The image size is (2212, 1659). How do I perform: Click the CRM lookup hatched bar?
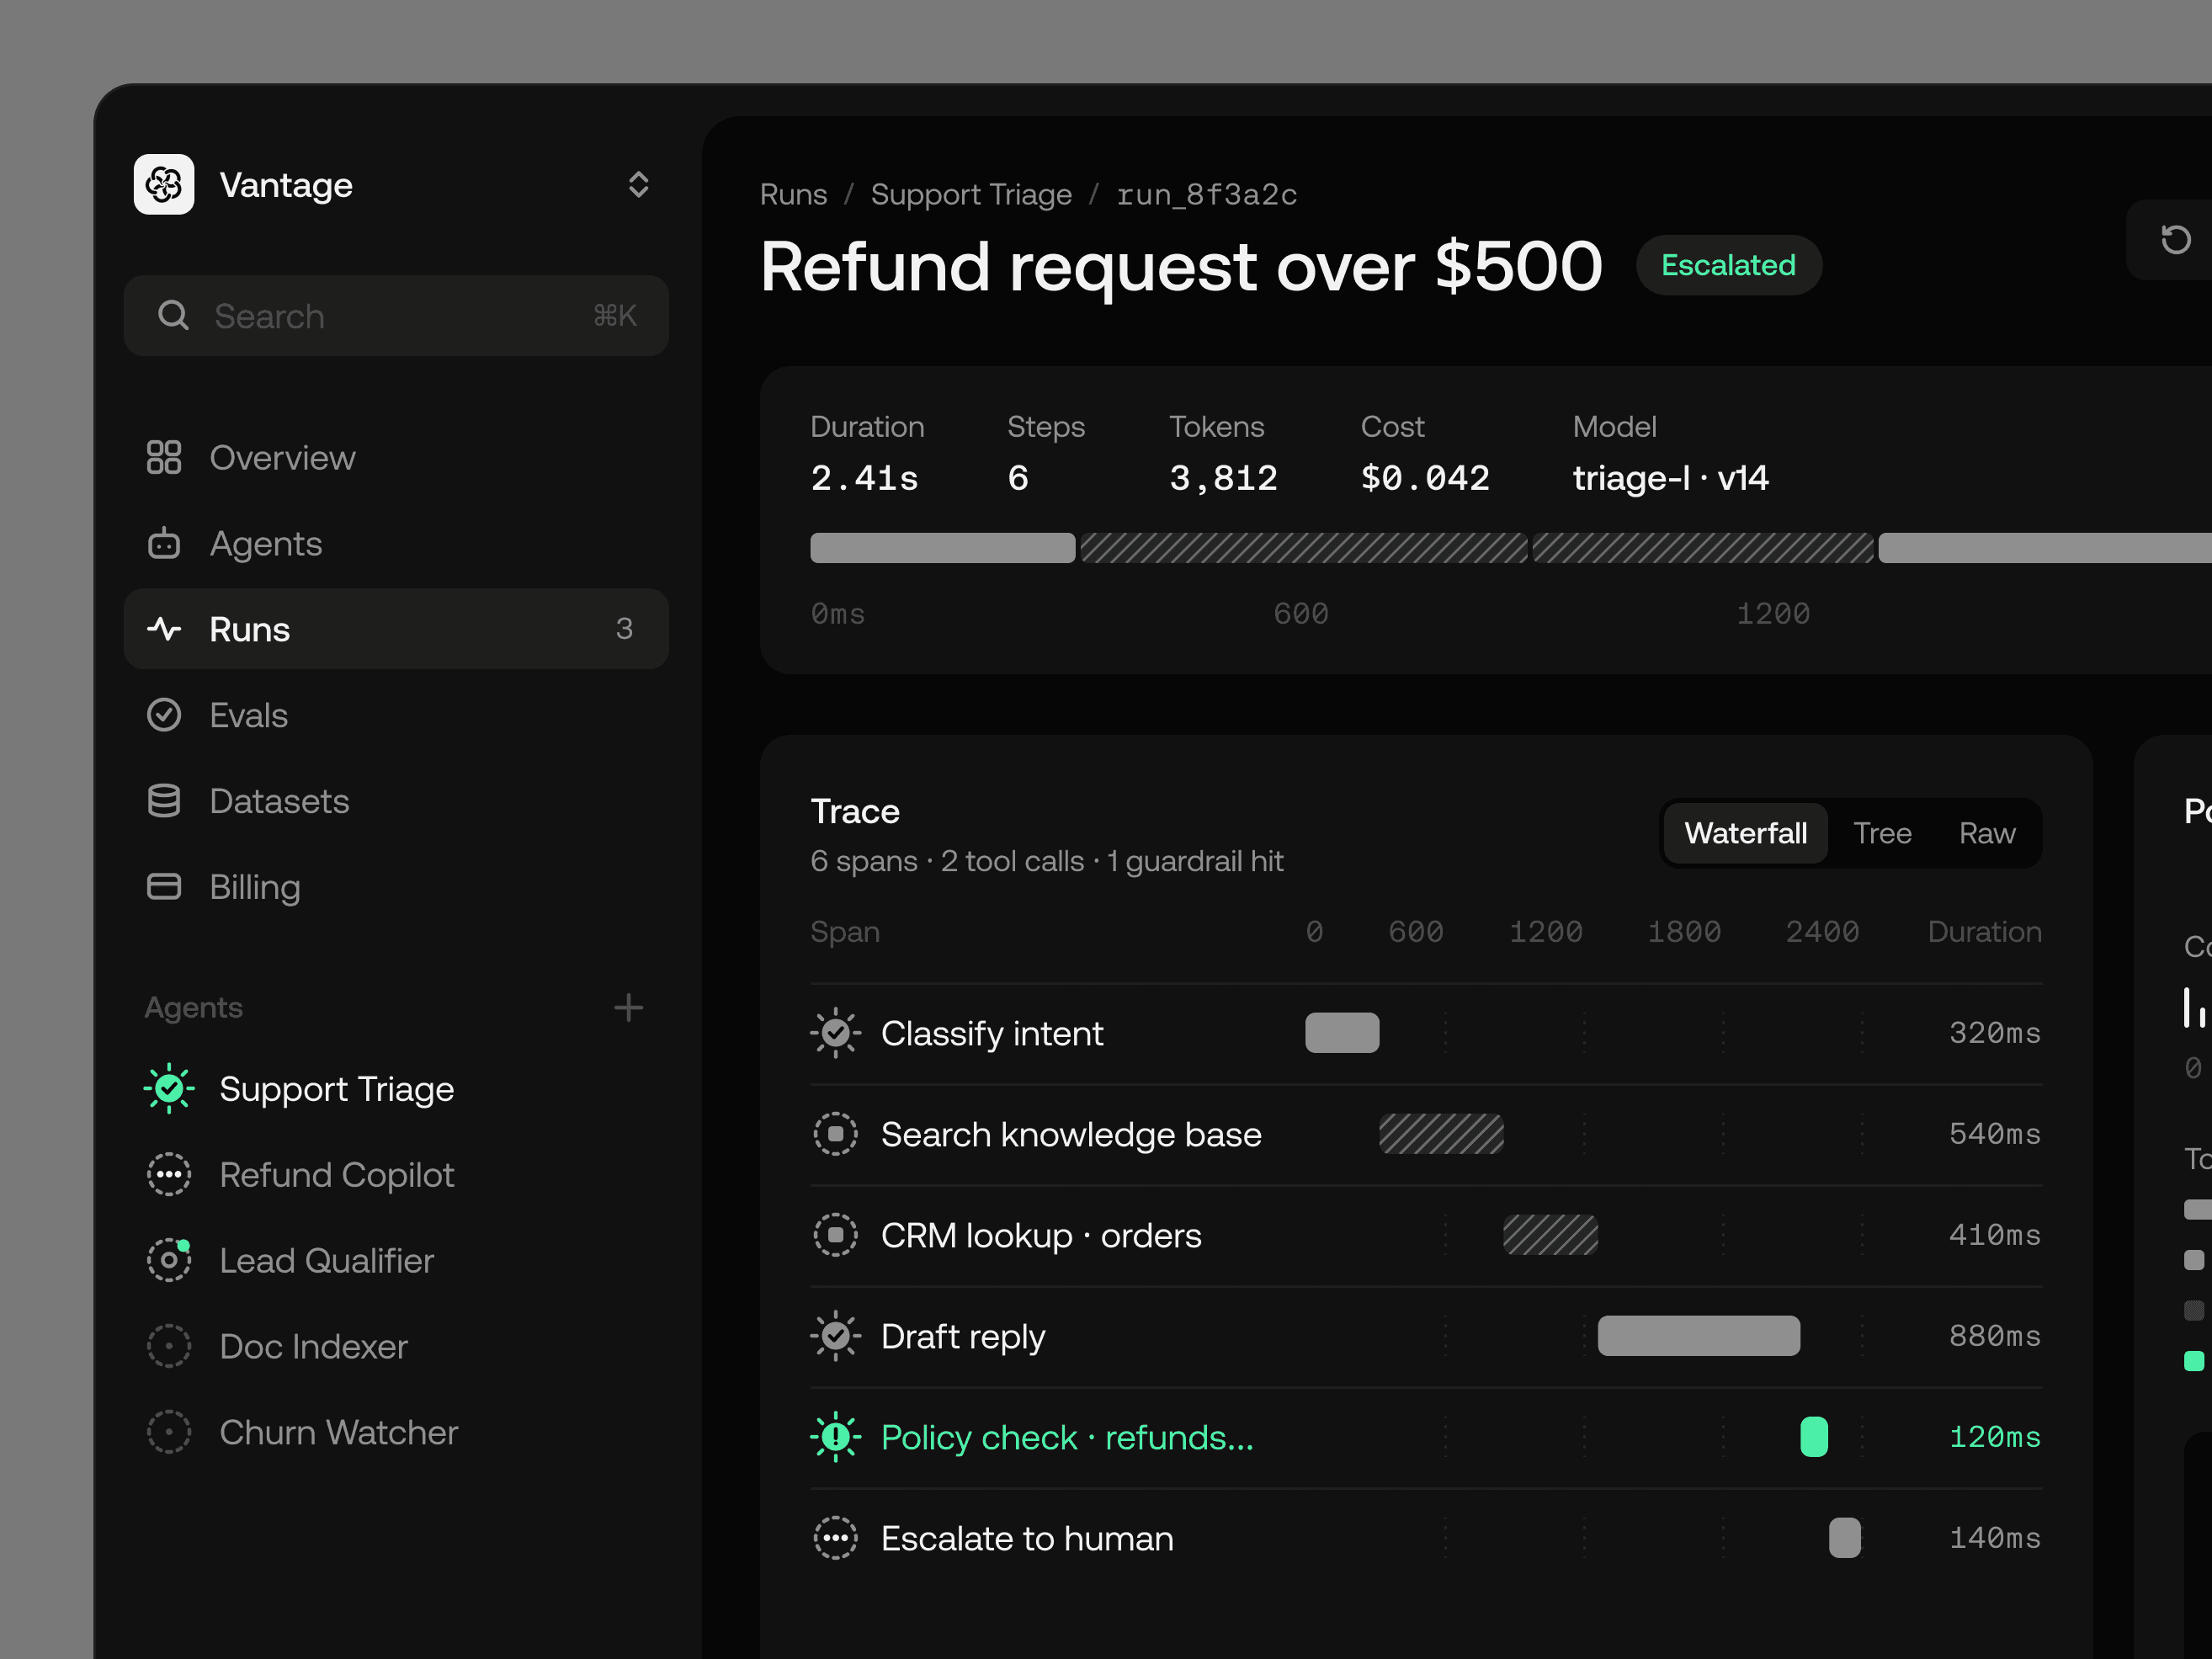[1551, 1235]
